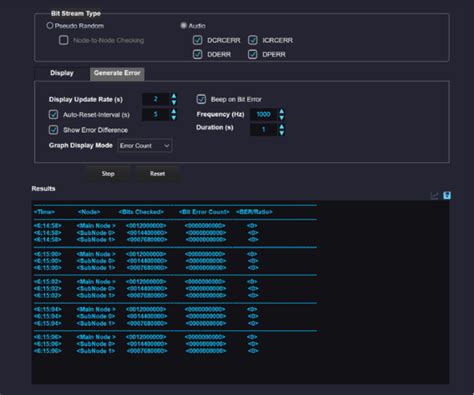Uncheck the DPERR checkbox
This screenshot has width=474, height=395.
(x=253, y=54)
